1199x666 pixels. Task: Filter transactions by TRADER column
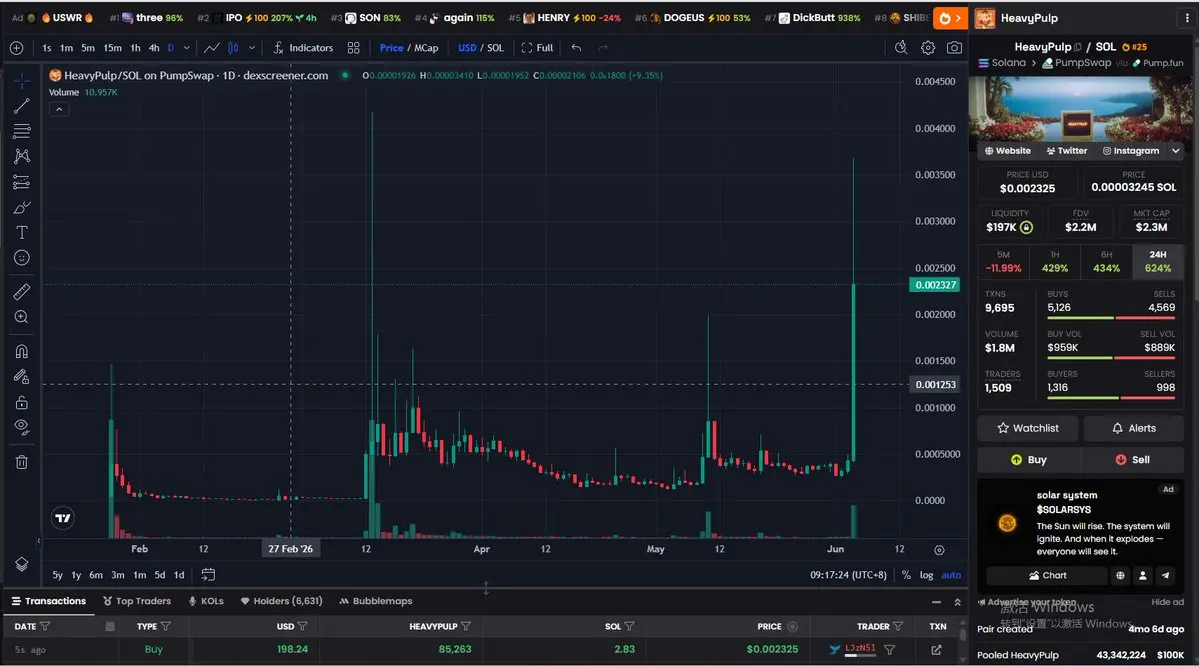898,626
